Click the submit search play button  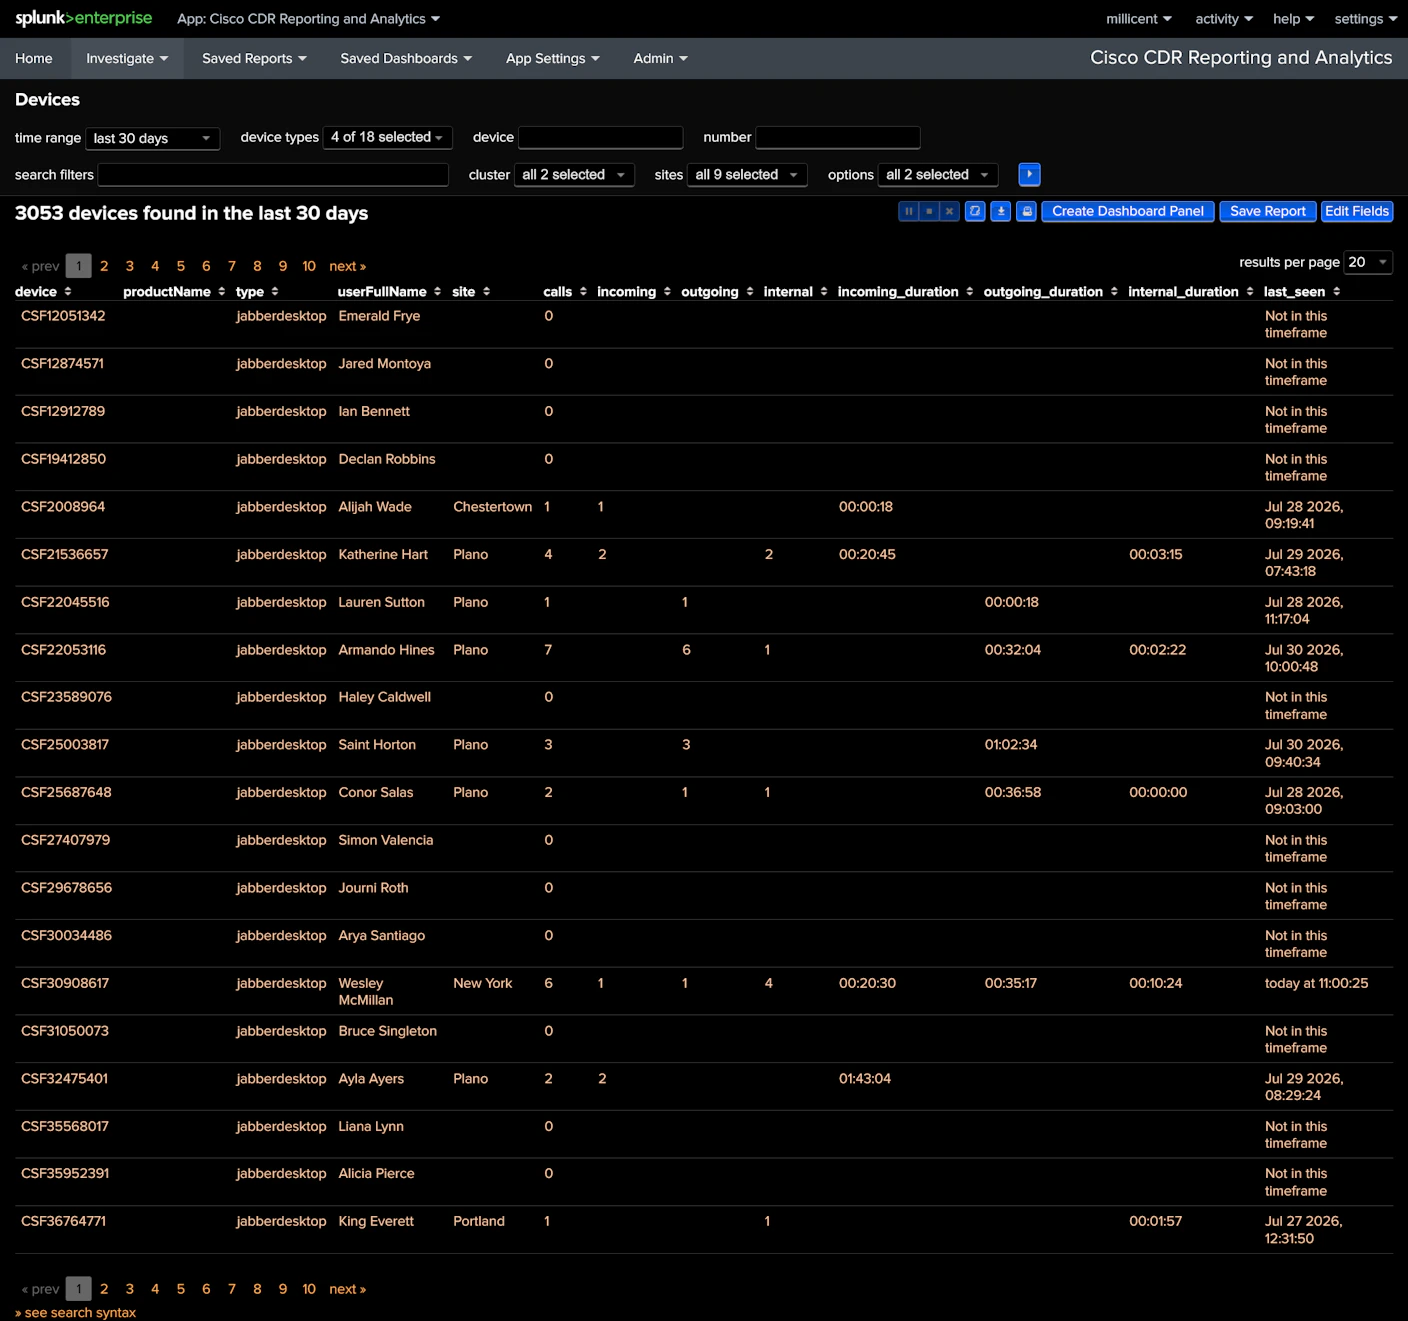click(1029, 174)
